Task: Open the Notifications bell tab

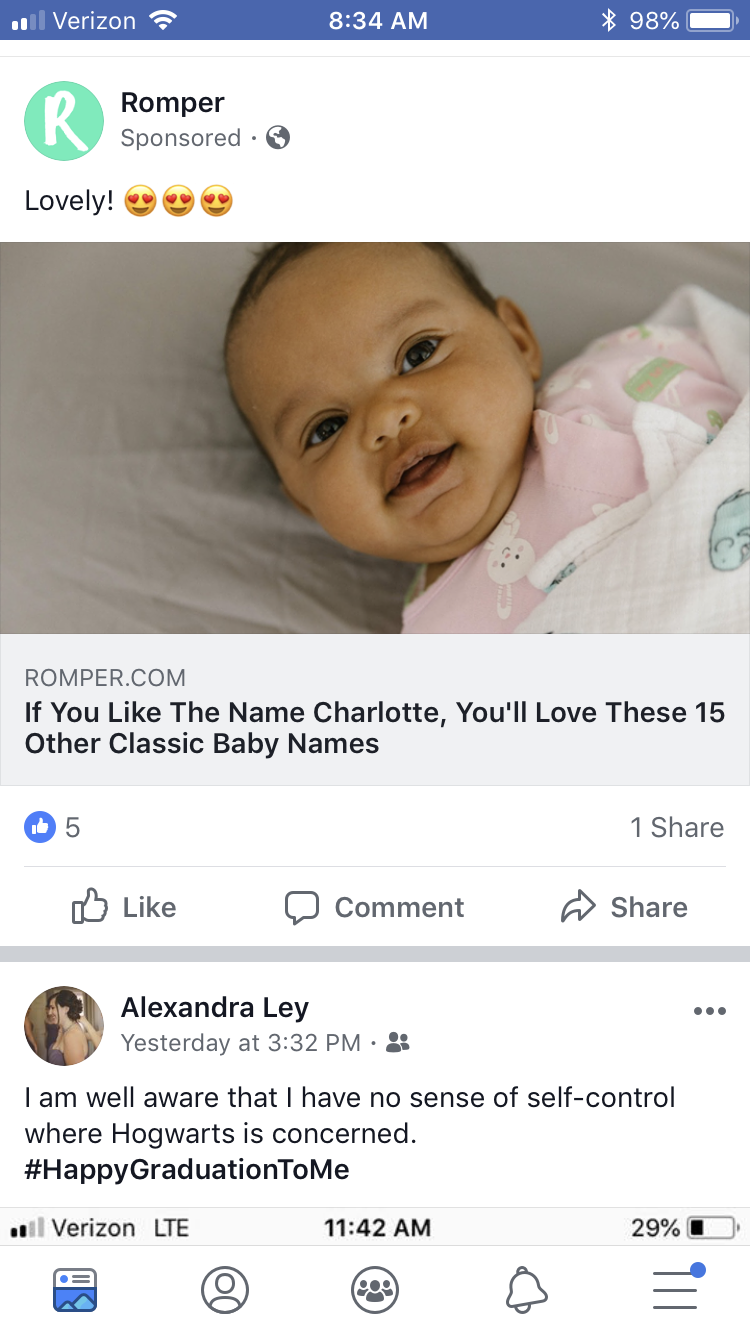Action: pos(526,1290)
